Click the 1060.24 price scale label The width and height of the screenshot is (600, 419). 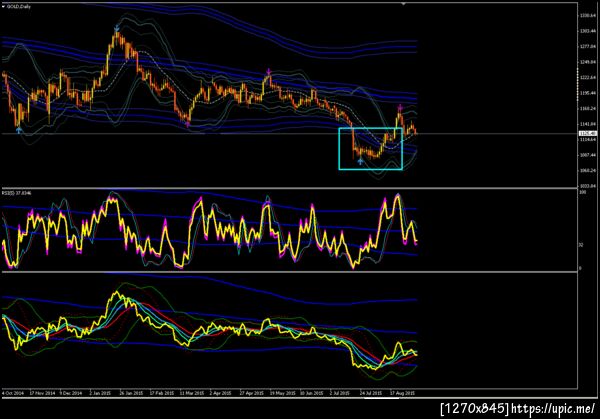pos(587,171)
